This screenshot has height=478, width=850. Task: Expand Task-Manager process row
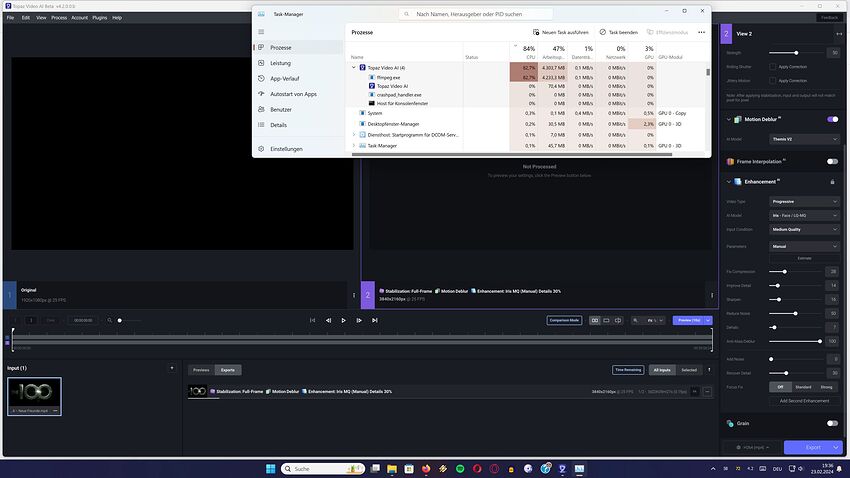point(354,145)
